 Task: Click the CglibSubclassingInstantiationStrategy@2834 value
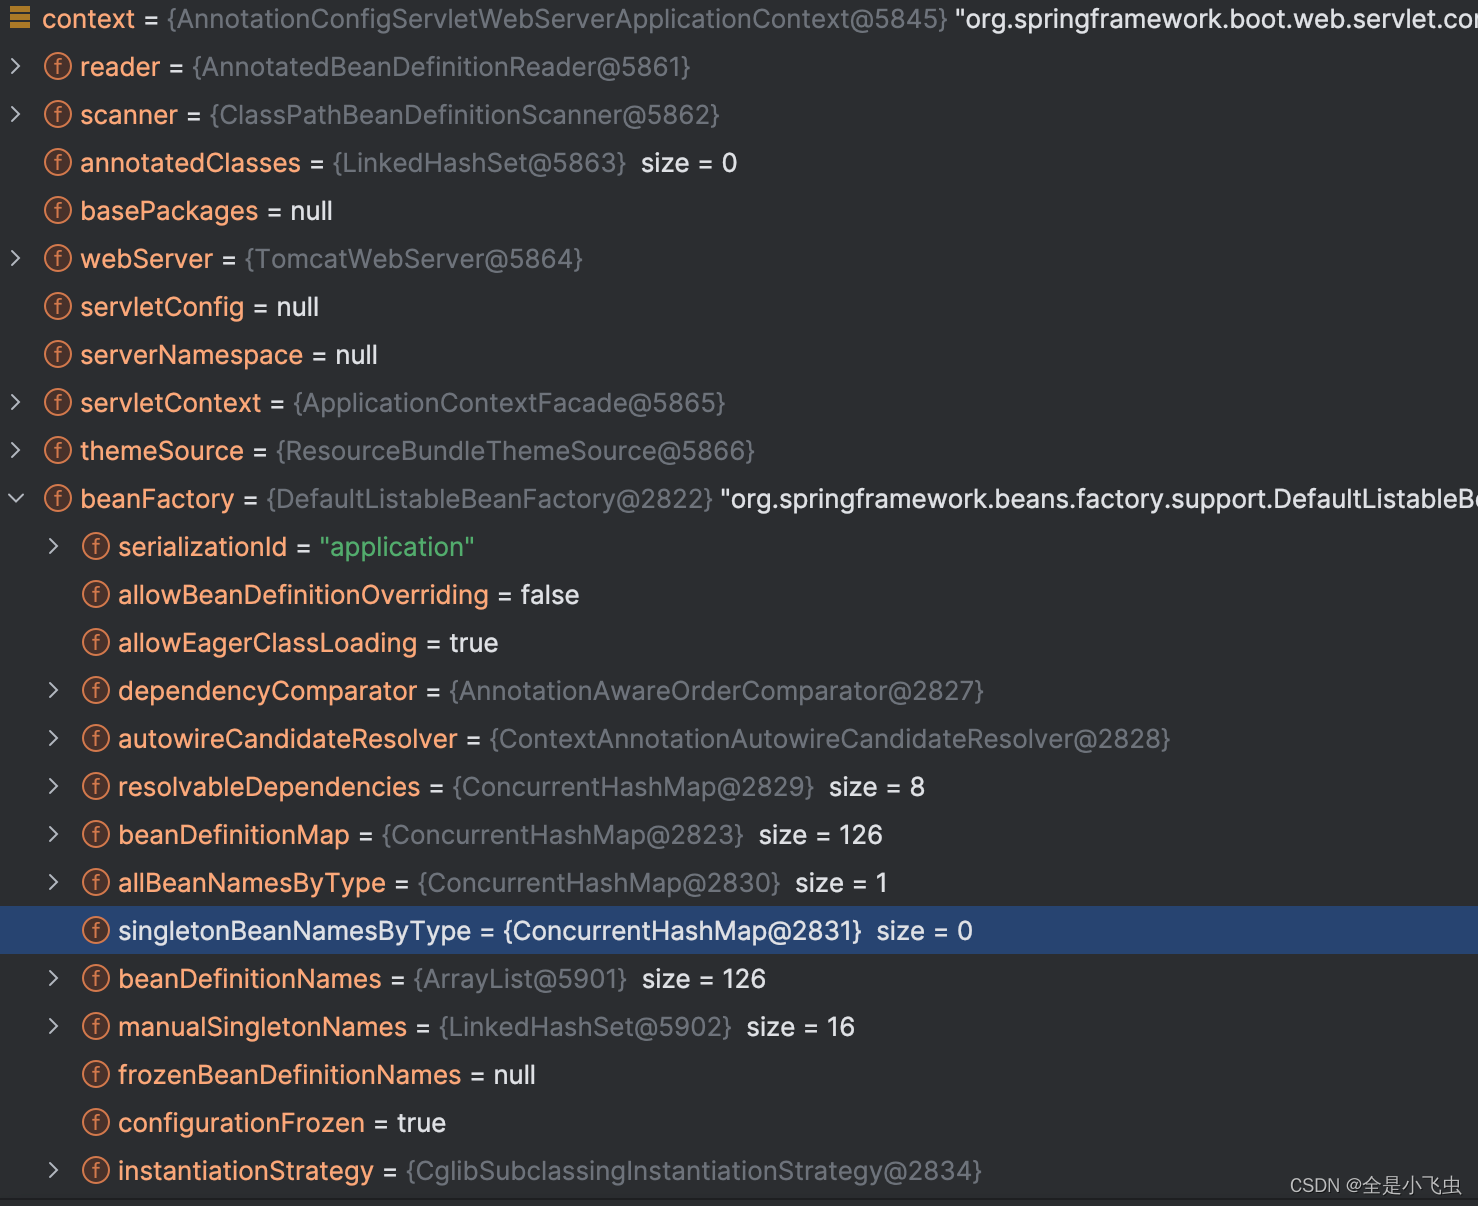point(694,1171)
